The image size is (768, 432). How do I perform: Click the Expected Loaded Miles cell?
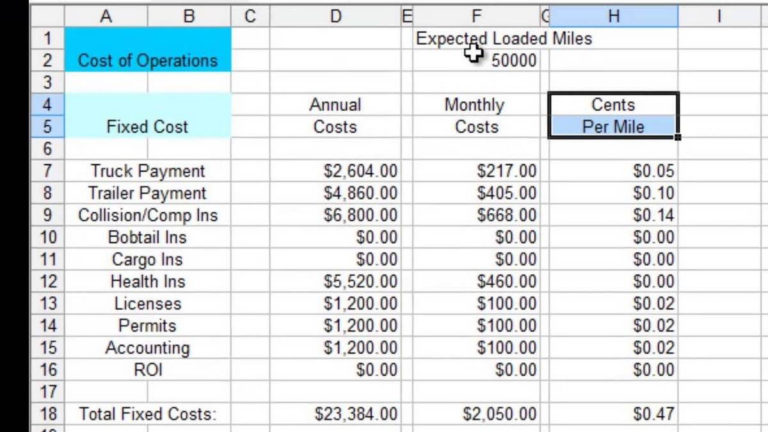click(x=504, y=38)
